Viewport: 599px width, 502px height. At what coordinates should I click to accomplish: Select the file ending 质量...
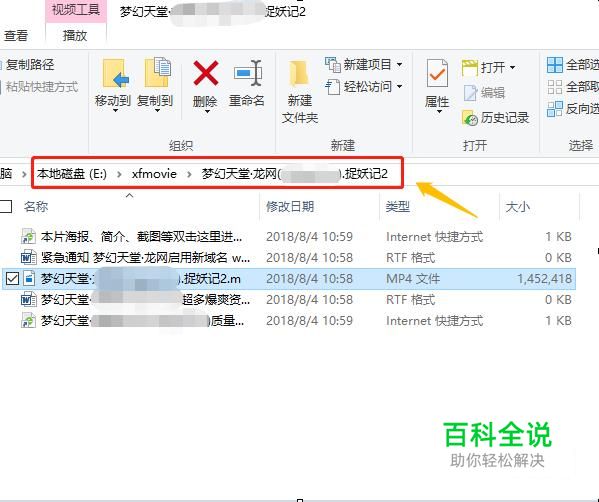coord(142,321)
